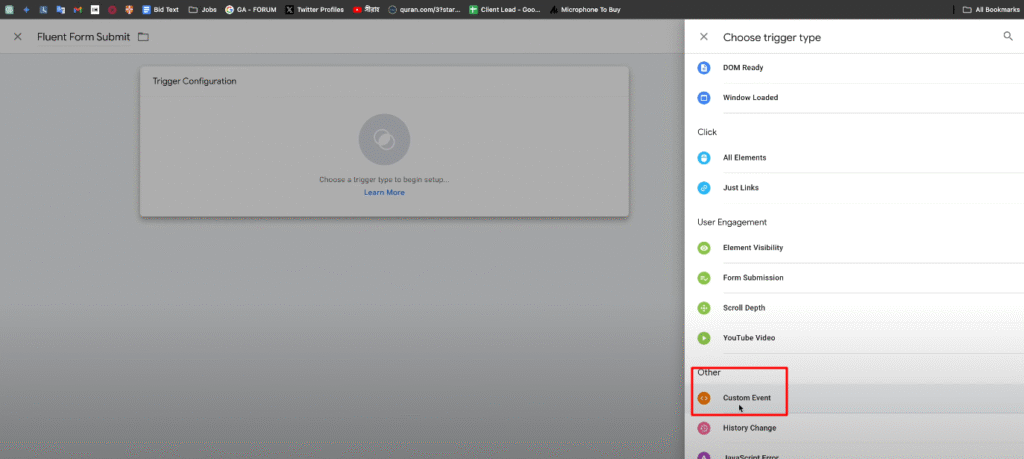Open the Twitter Profiles bookmark
Image resolution: width=1024 pixels, height=459 pixels.
[312, 9]
